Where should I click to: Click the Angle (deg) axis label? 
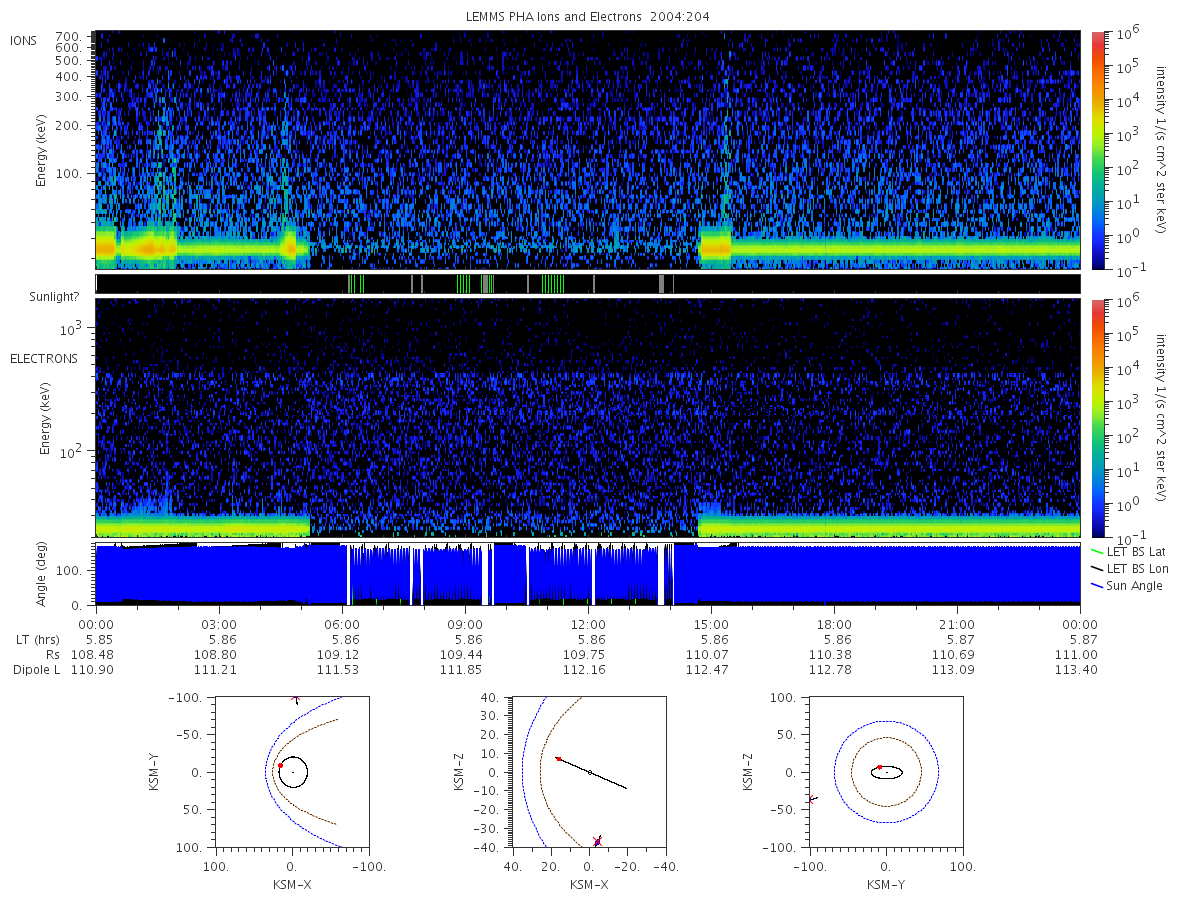pyautogui.click(x=46, y=575)
